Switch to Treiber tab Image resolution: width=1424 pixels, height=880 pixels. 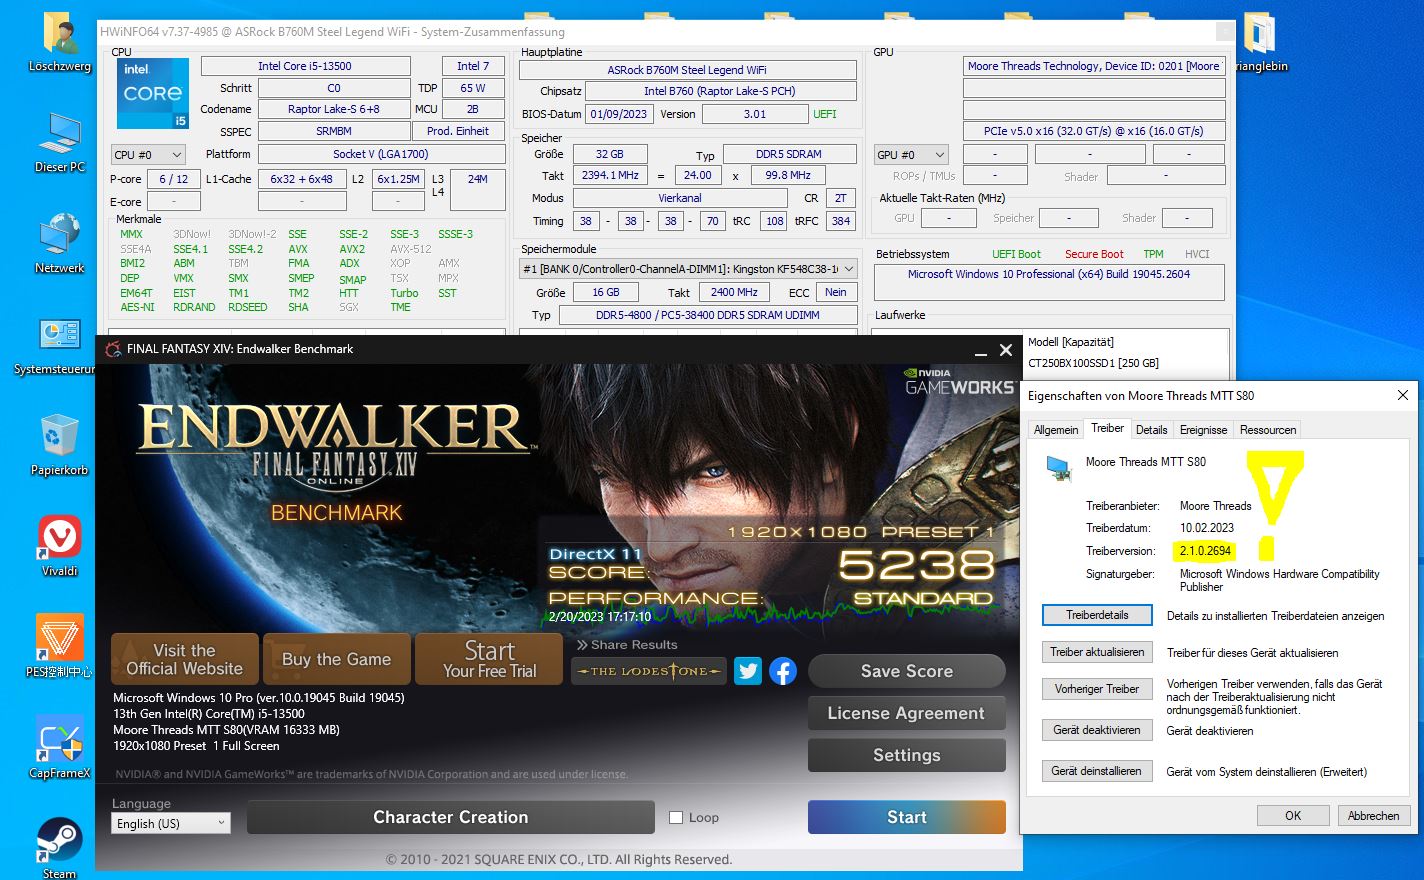click(1107, 428)
